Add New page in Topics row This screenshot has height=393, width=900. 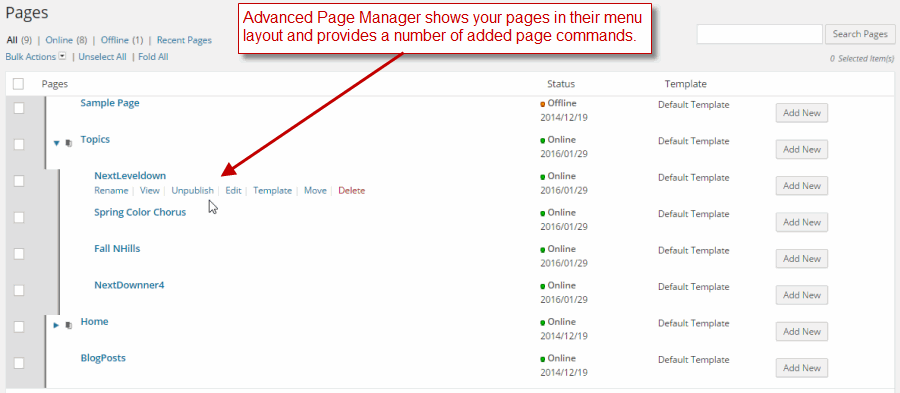(802, 149)
